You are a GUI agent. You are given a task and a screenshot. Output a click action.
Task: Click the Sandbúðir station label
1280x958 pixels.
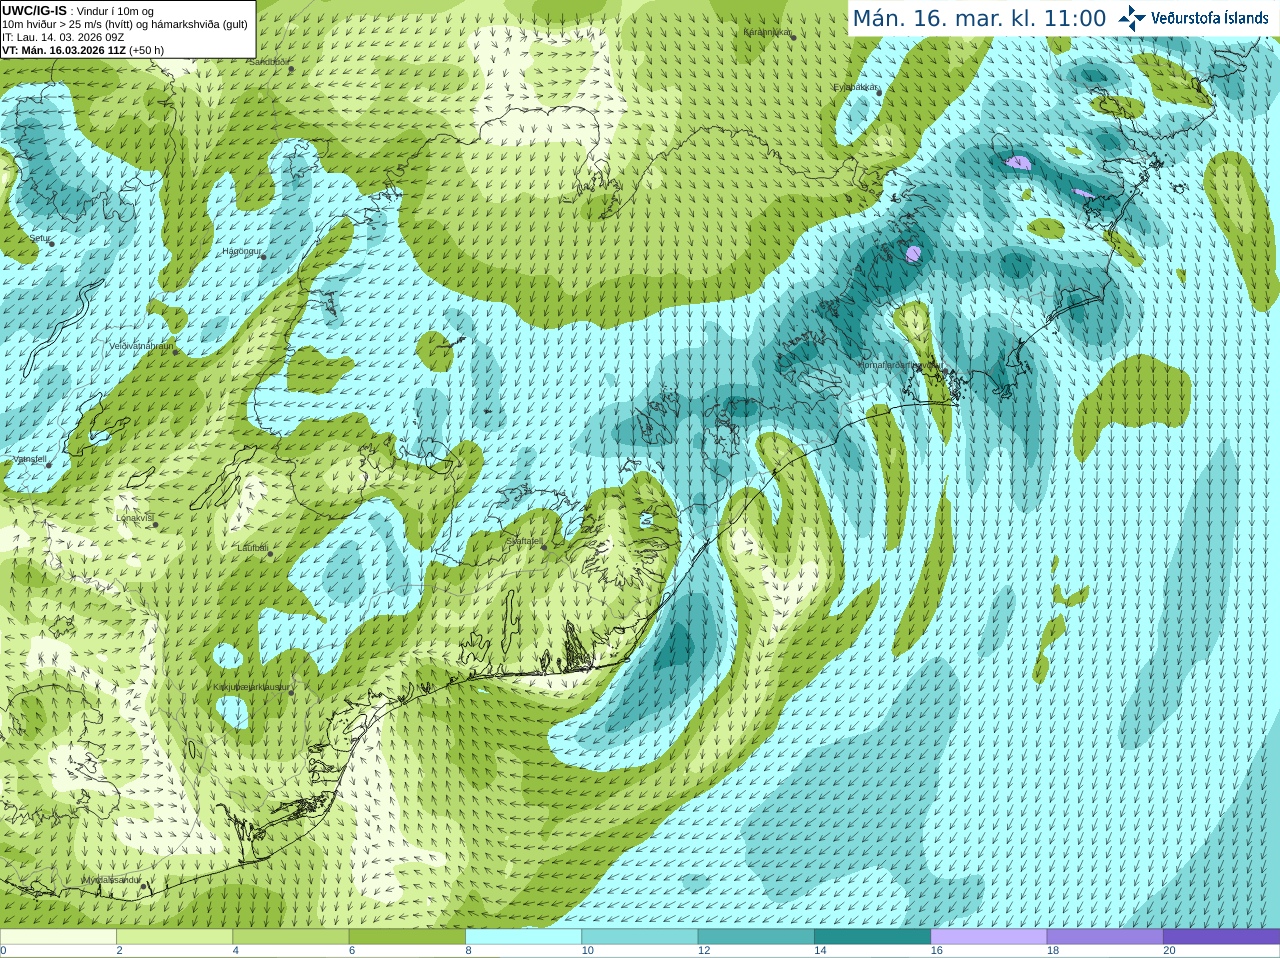(x=269, y=61)
